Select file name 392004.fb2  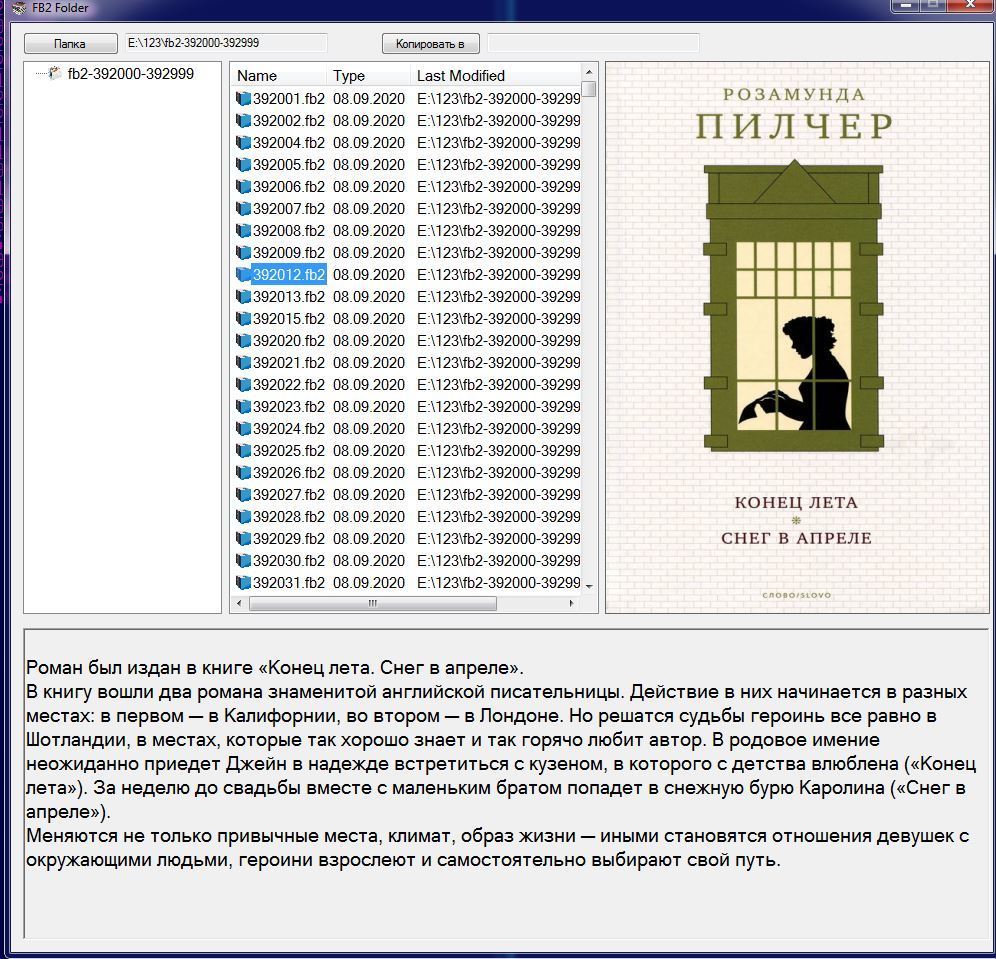pos(289,143)
